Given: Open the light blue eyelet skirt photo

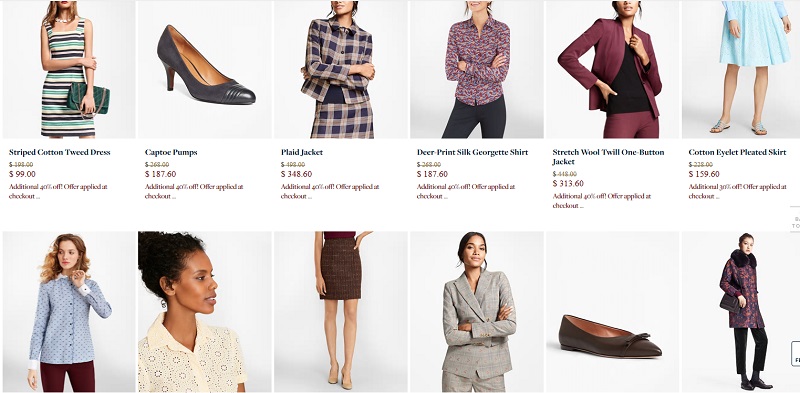Looking at the screenshot, I should click(741, 69).
